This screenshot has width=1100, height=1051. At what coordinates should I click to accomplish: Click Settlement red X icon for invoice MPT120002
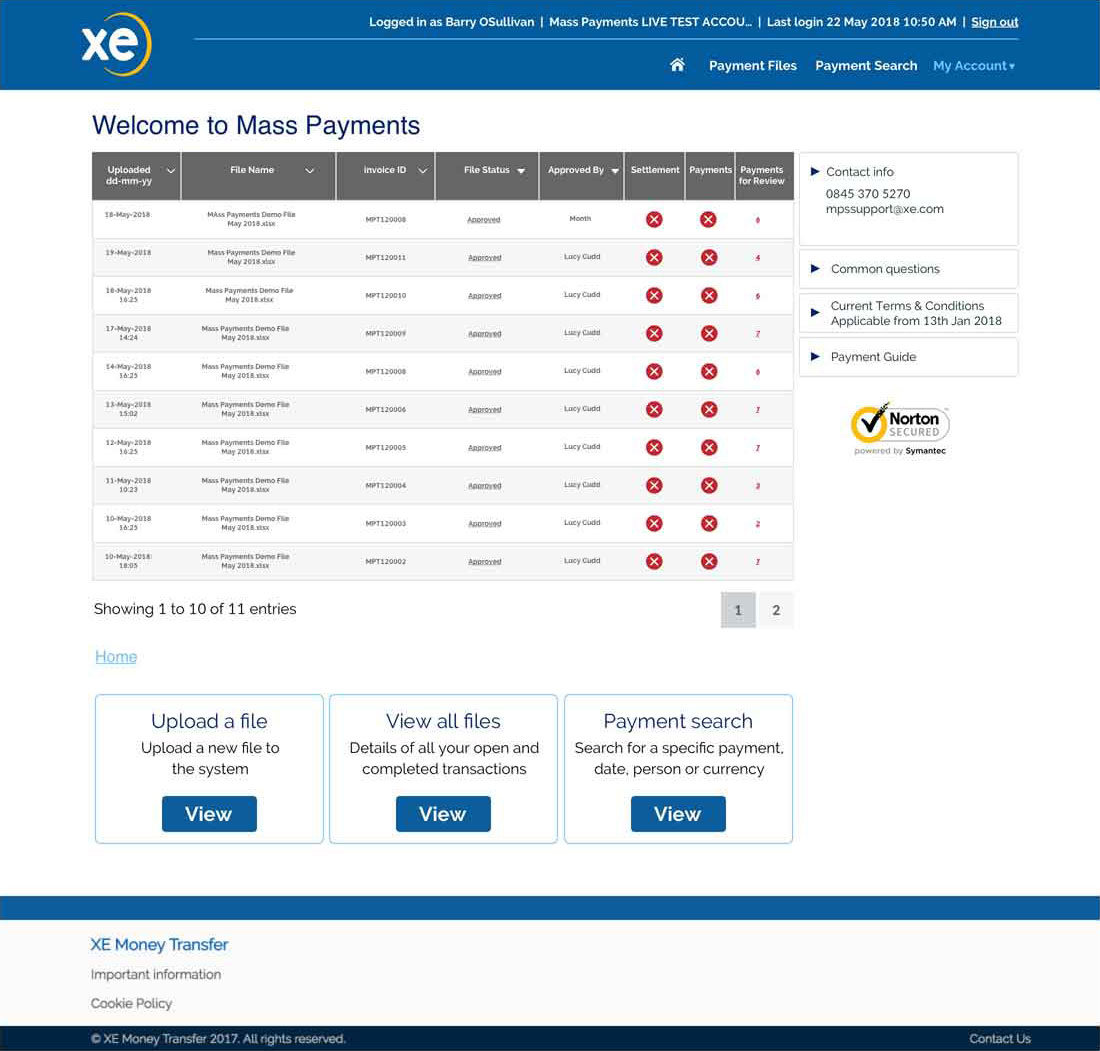tap(654, 561)
